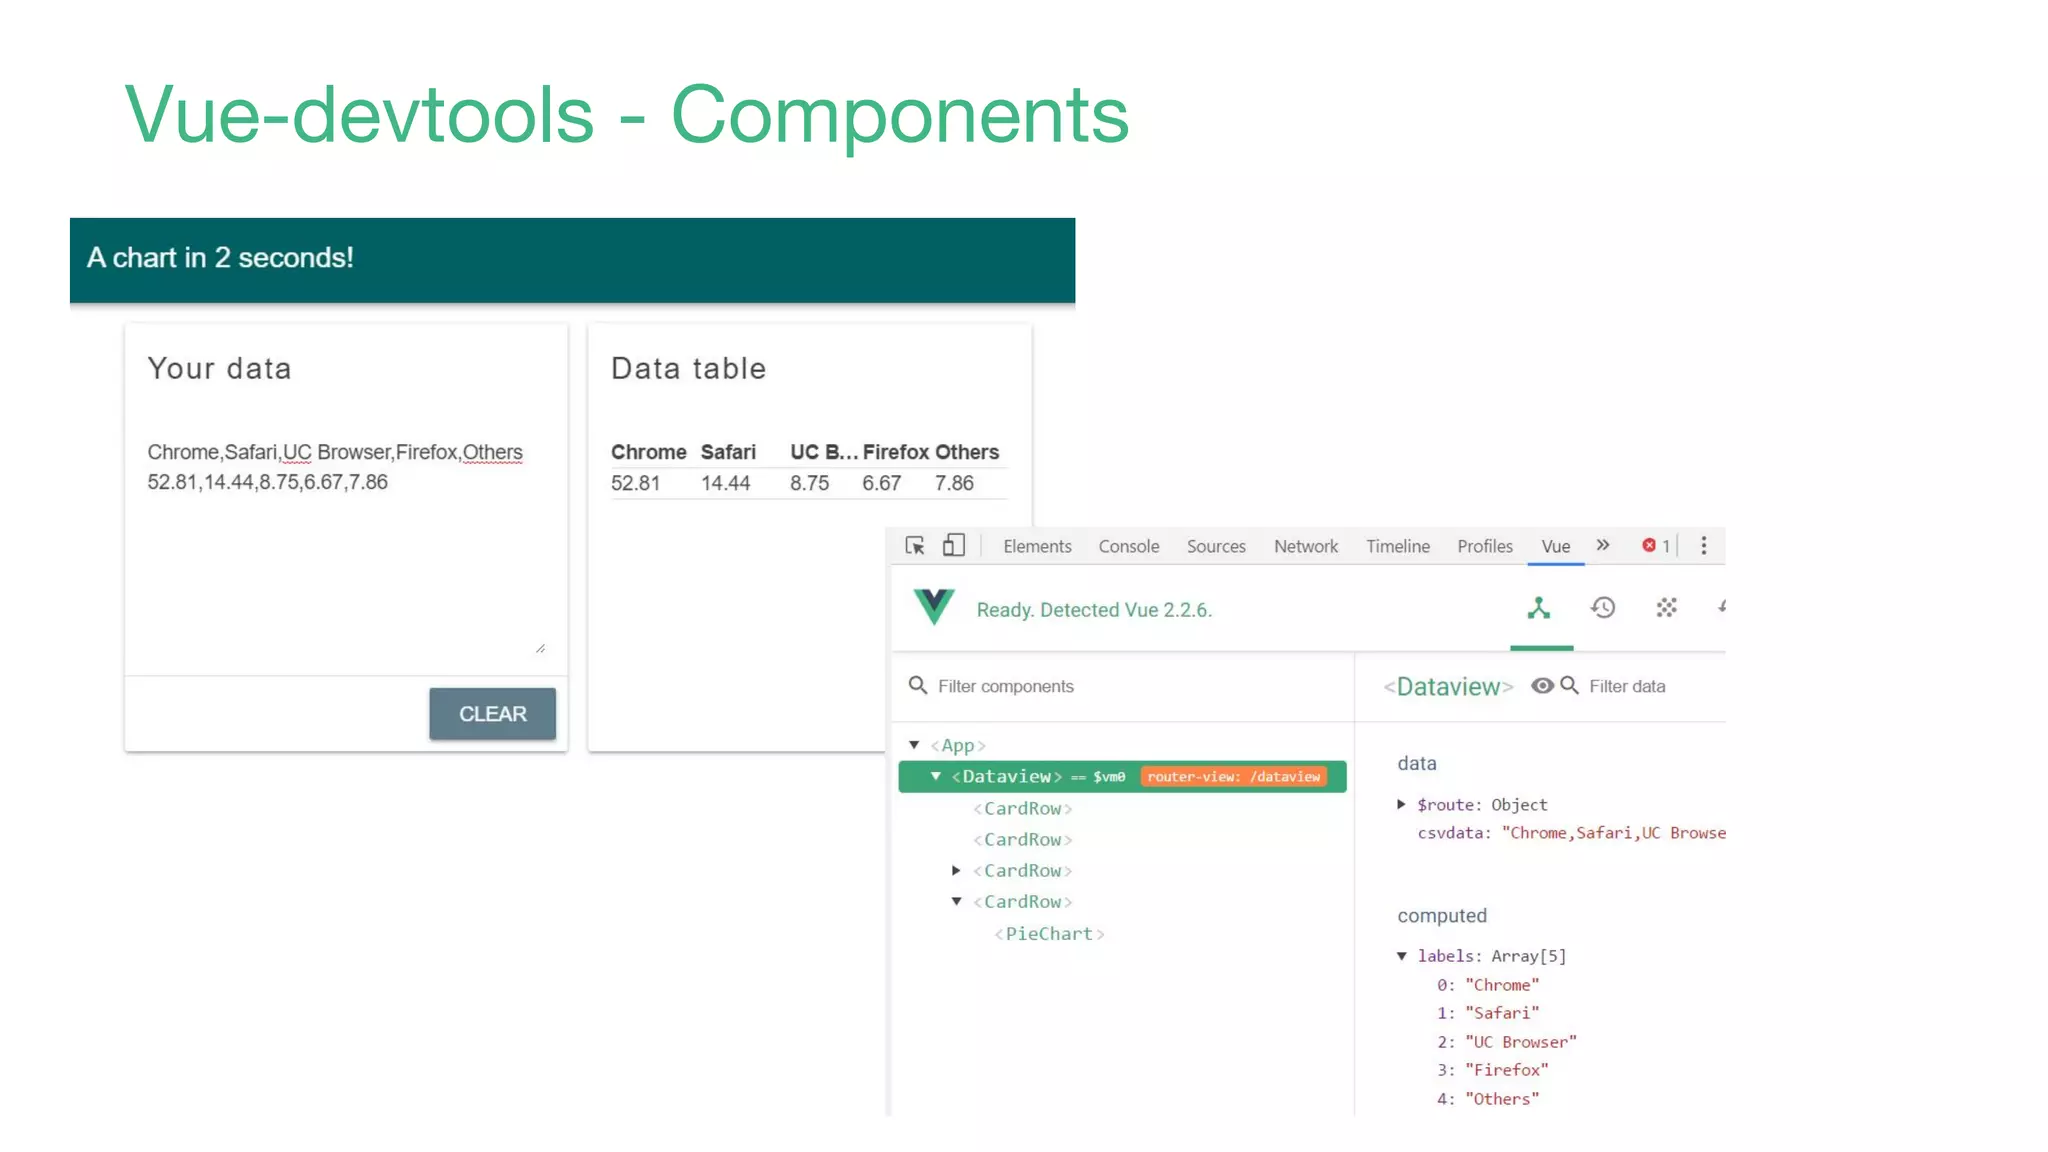2048x1152 pixels.
Task: Expand the $route Object arrow
Action: point(1401,804)
